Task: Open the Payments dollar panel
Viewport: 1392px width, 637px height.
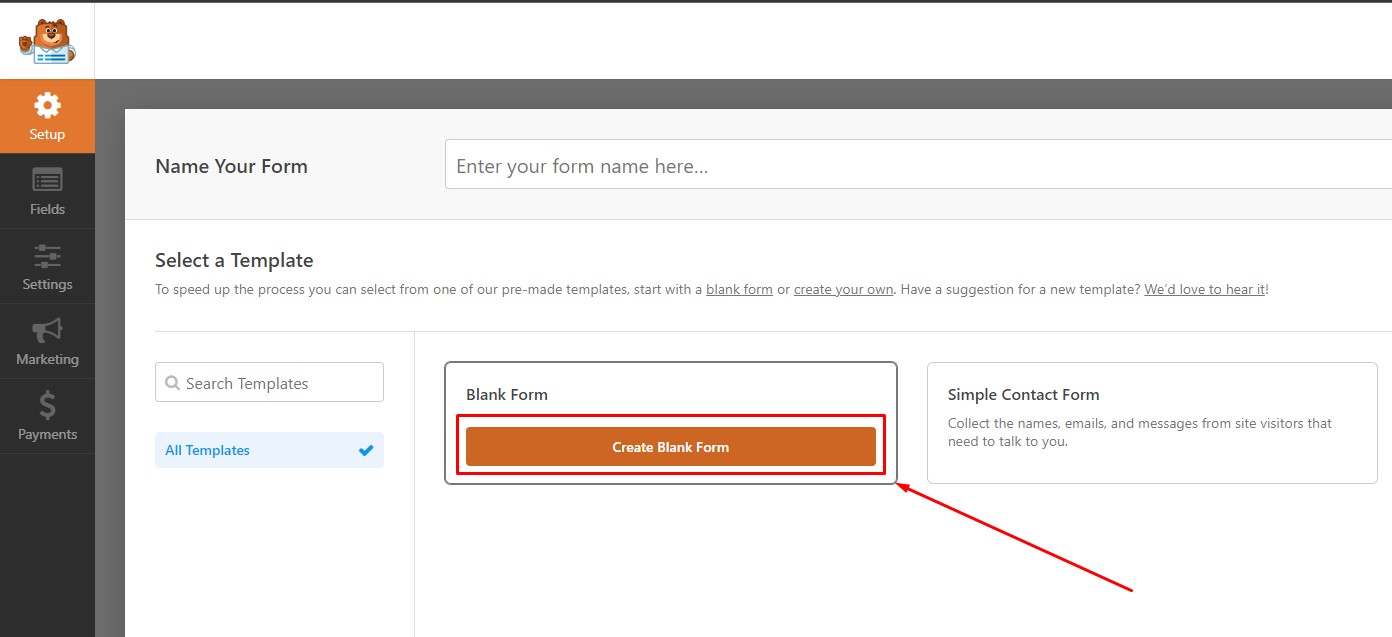Action: click(x=47, y=417)
